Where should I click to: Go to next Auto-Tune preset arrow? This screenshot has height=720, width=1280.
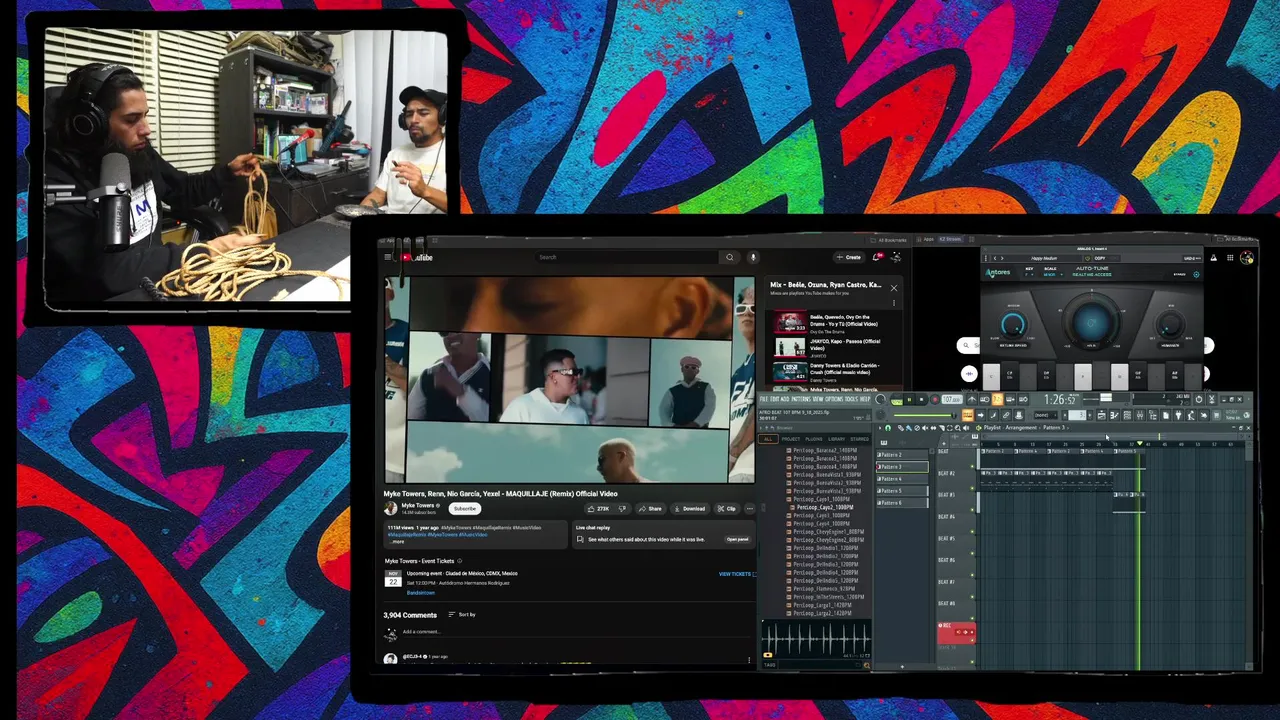click(x=1002, y=258)
